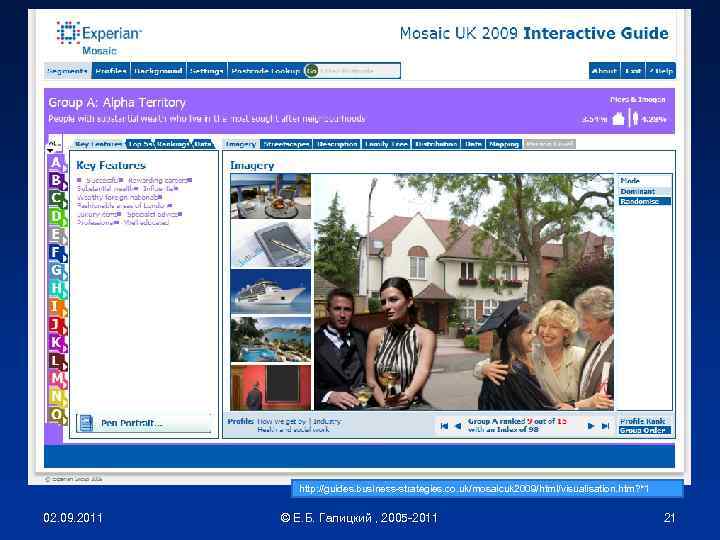The height and width of the screenshot is (540, 720).
Task: Go to the previous ranked group
Action: tap(458, 426)
